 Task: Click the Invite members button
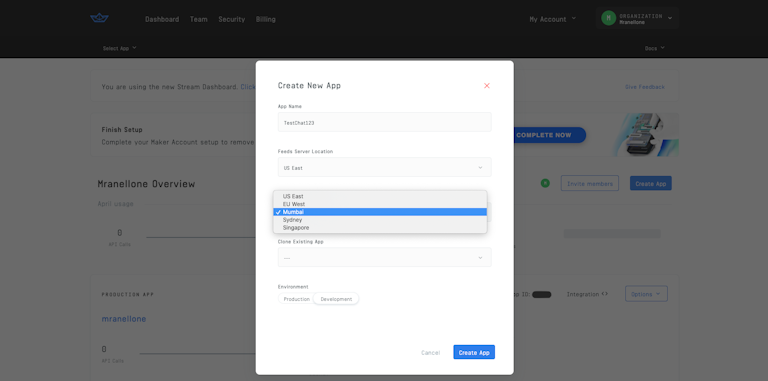point(590,184)
